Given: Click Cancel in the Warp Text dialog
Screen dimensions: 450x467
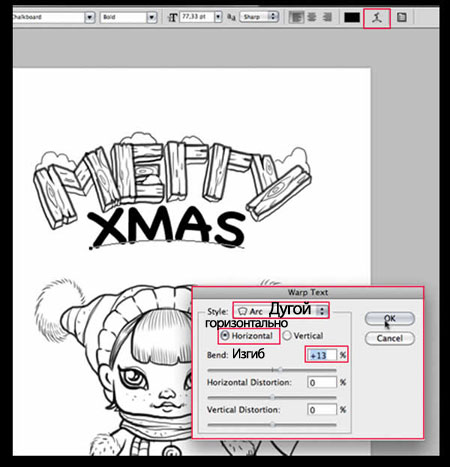Looking at the screenshot, I should (x=390, y=338).
